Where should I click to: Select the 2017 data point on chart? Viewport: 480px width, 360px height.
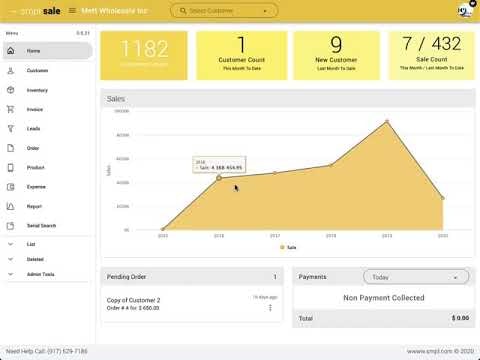(x=275, y=173)
